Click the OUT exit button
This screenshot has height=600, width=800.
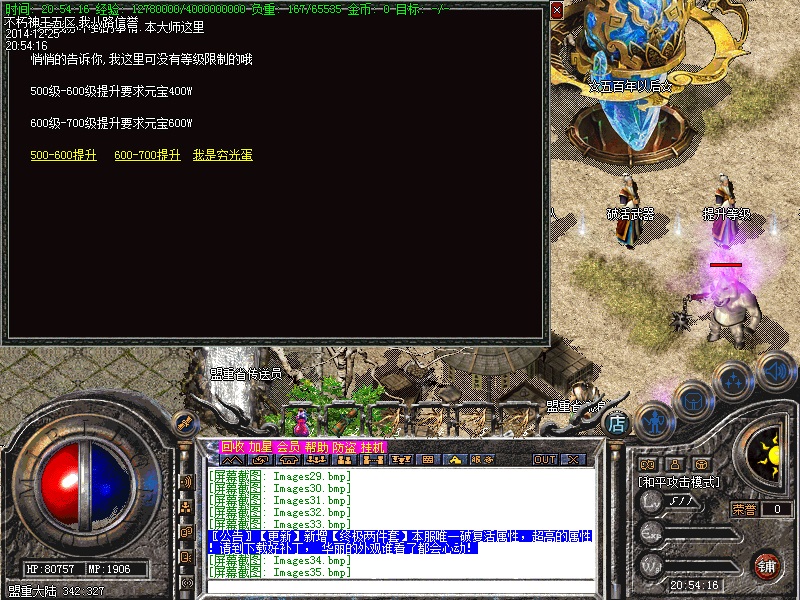point(544,459)
